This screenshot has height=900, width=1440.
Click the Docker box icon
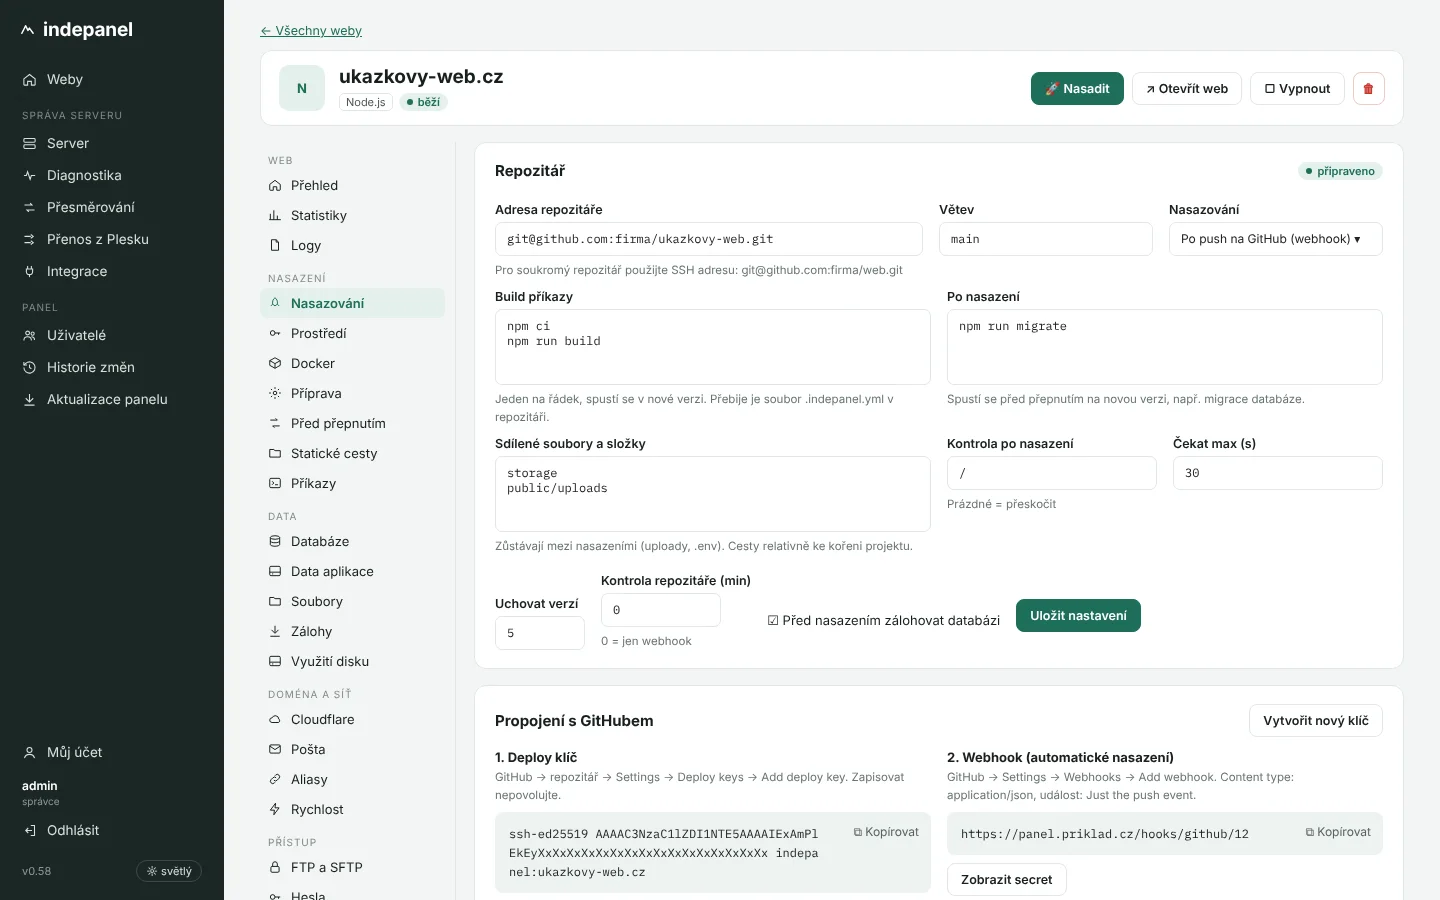pos(275,364)
